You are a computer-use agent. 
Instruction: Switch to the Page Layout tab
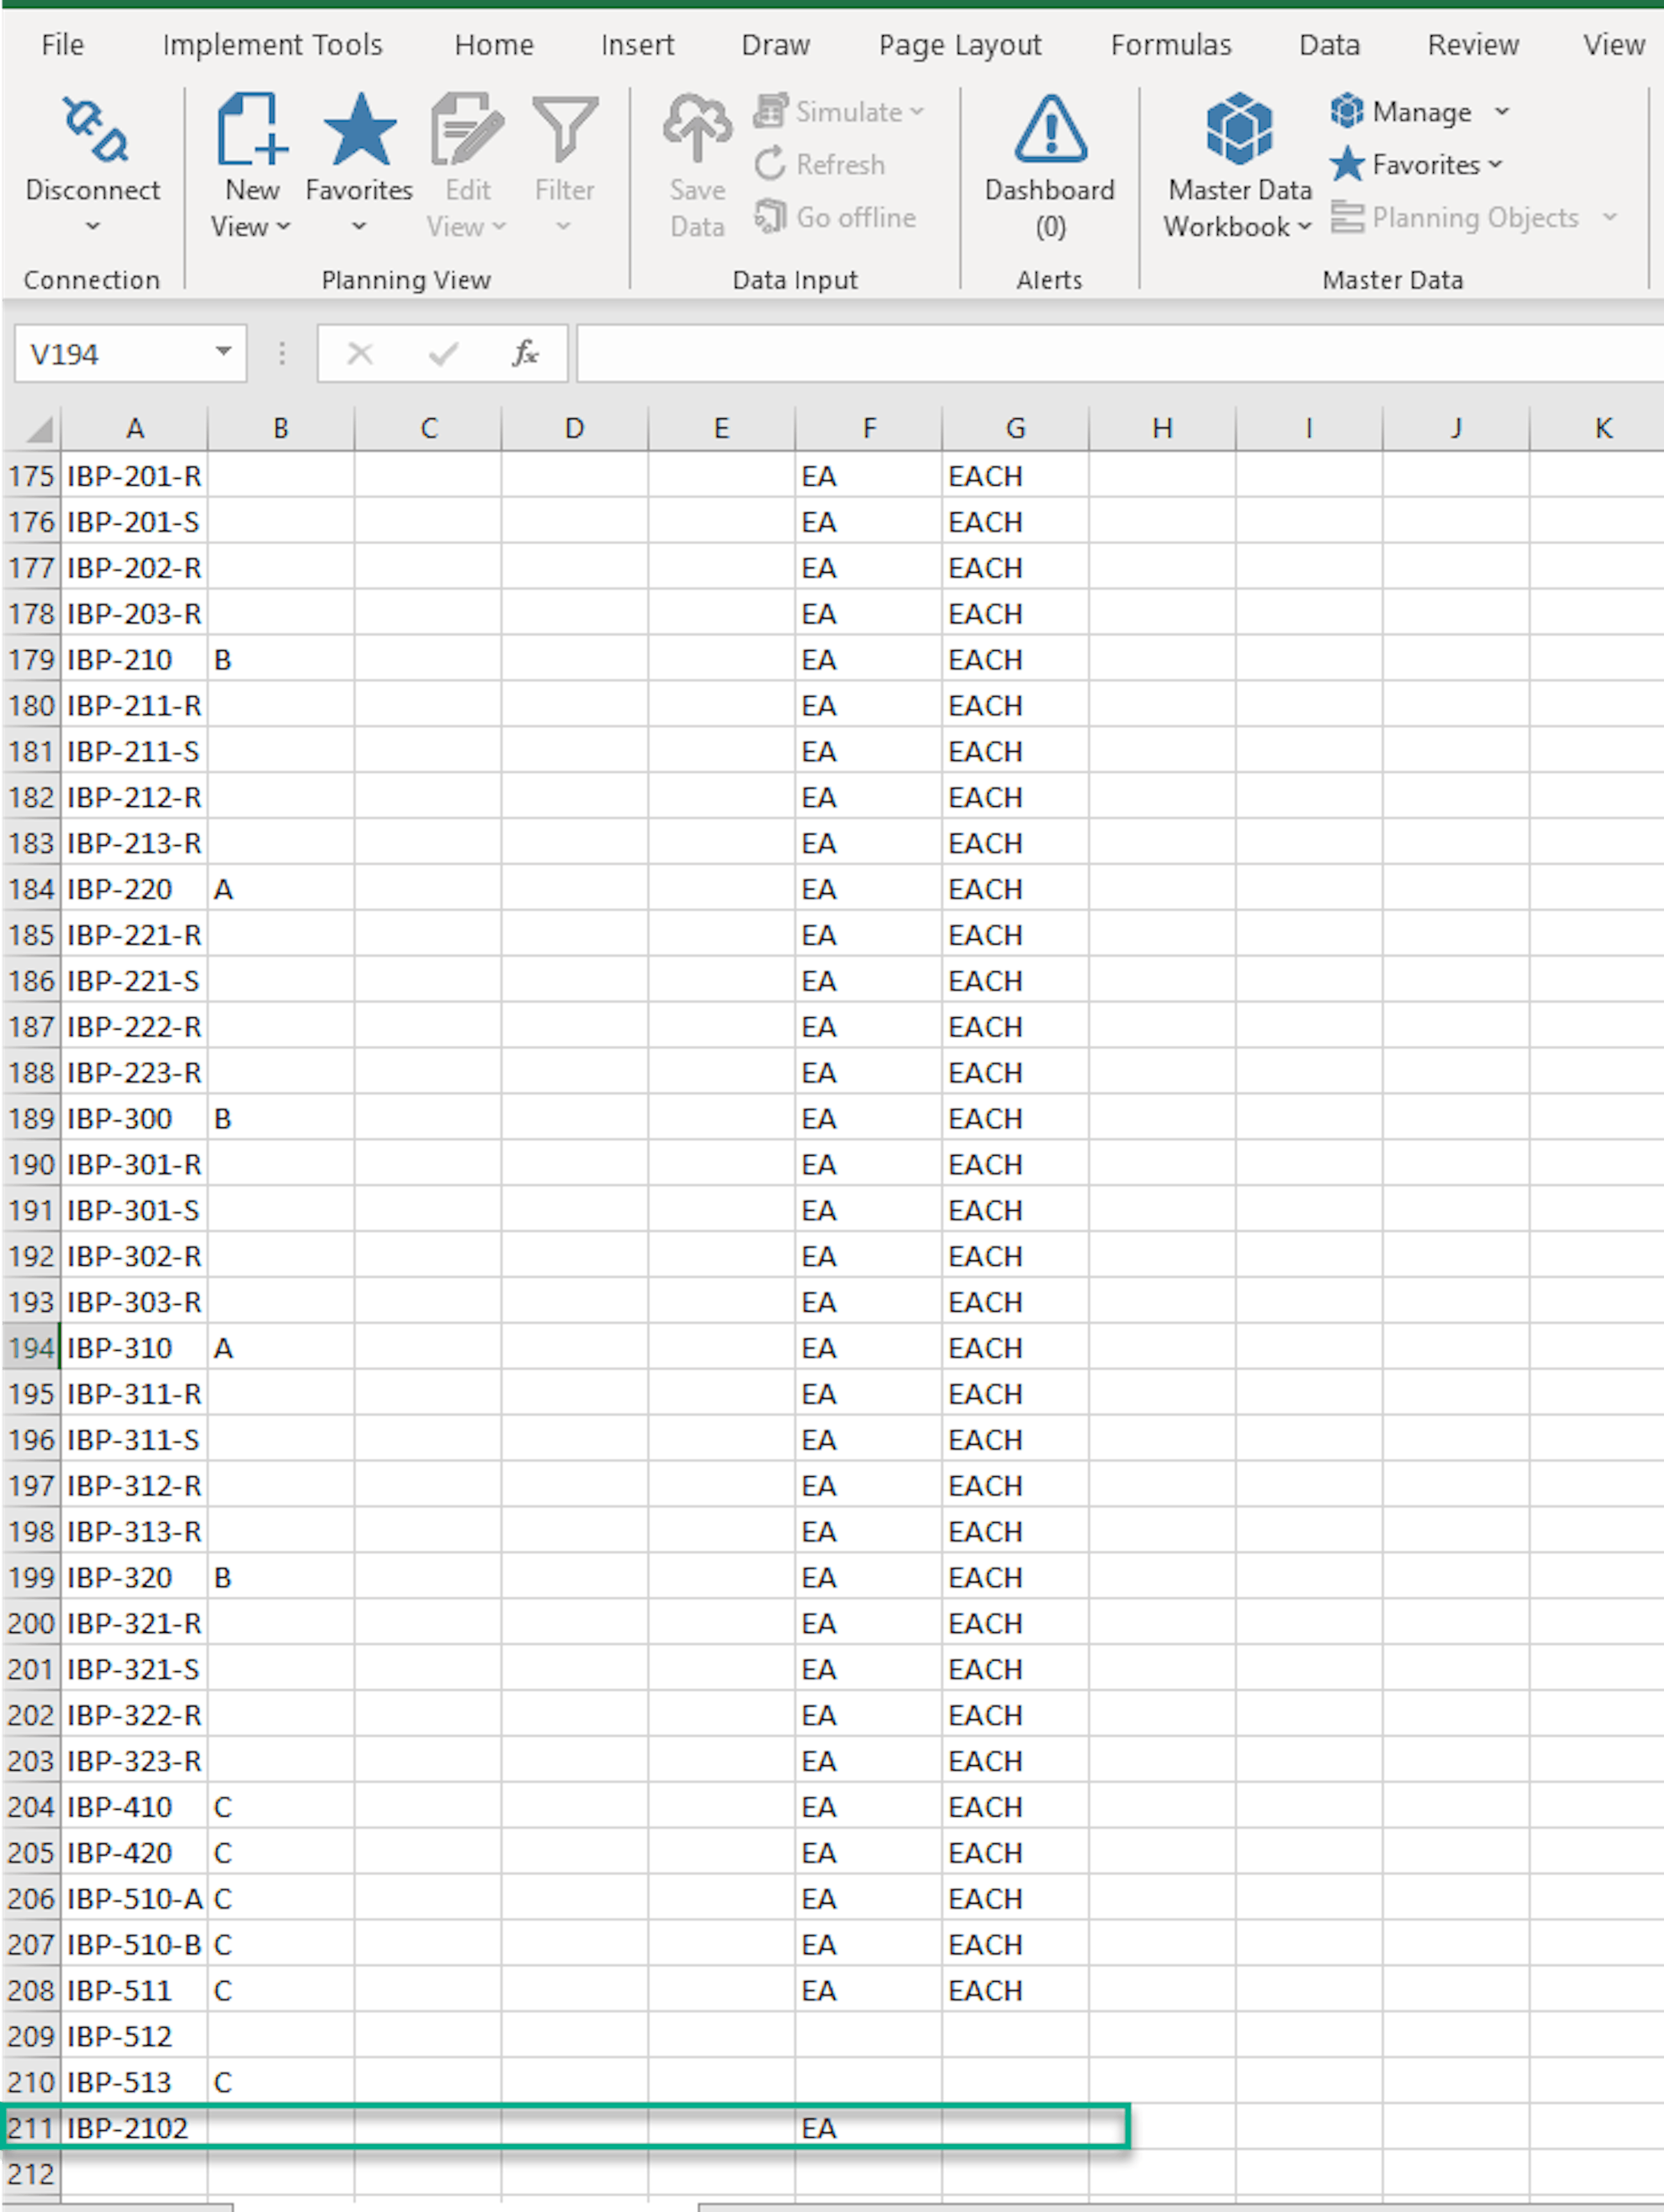tap(959, 45)
